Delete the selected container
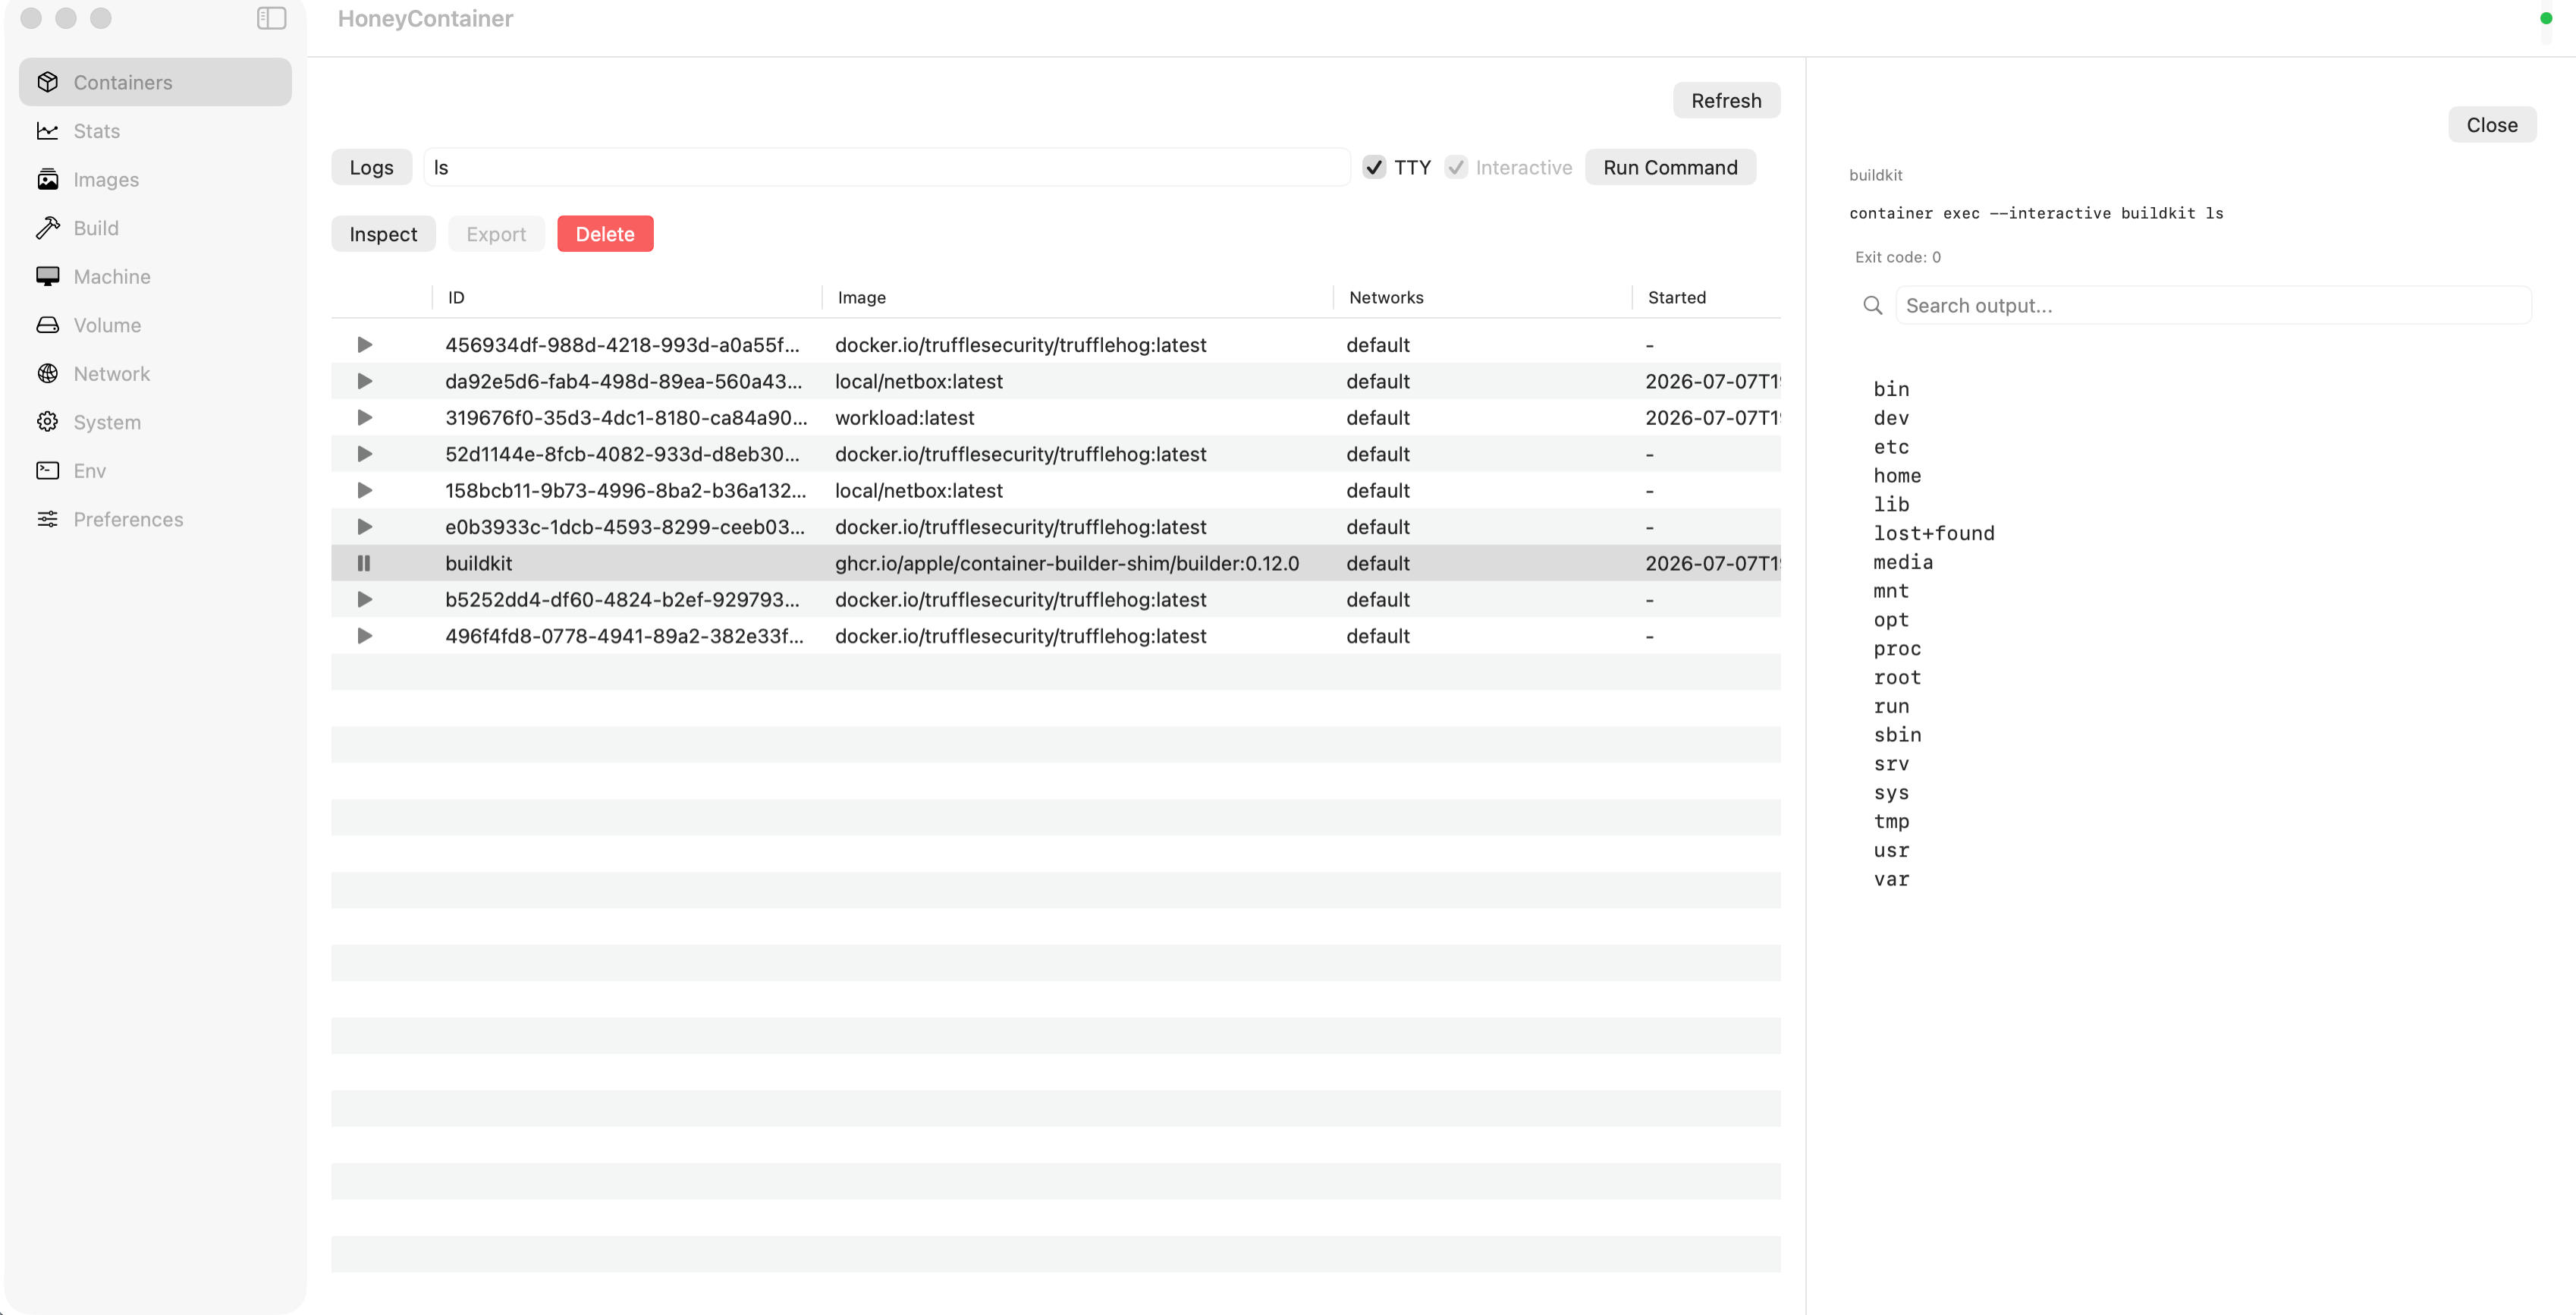The width and height of the screenshot is (2576, 1315). tap(605, 234)
